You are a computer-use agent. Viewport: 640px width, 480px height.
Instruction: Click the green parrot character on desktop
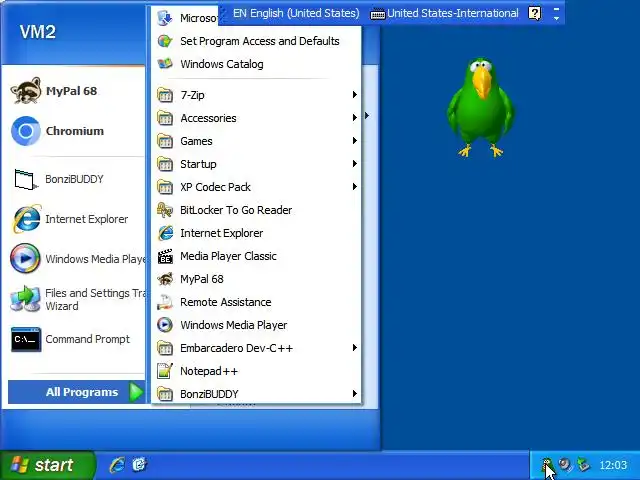pyautogui.click(x=480, y=108)
